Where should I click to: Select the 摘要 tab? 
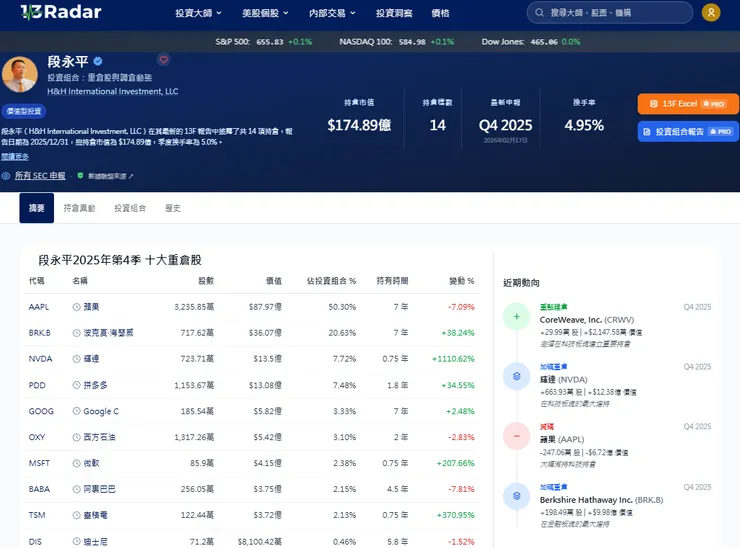[36, 208]
